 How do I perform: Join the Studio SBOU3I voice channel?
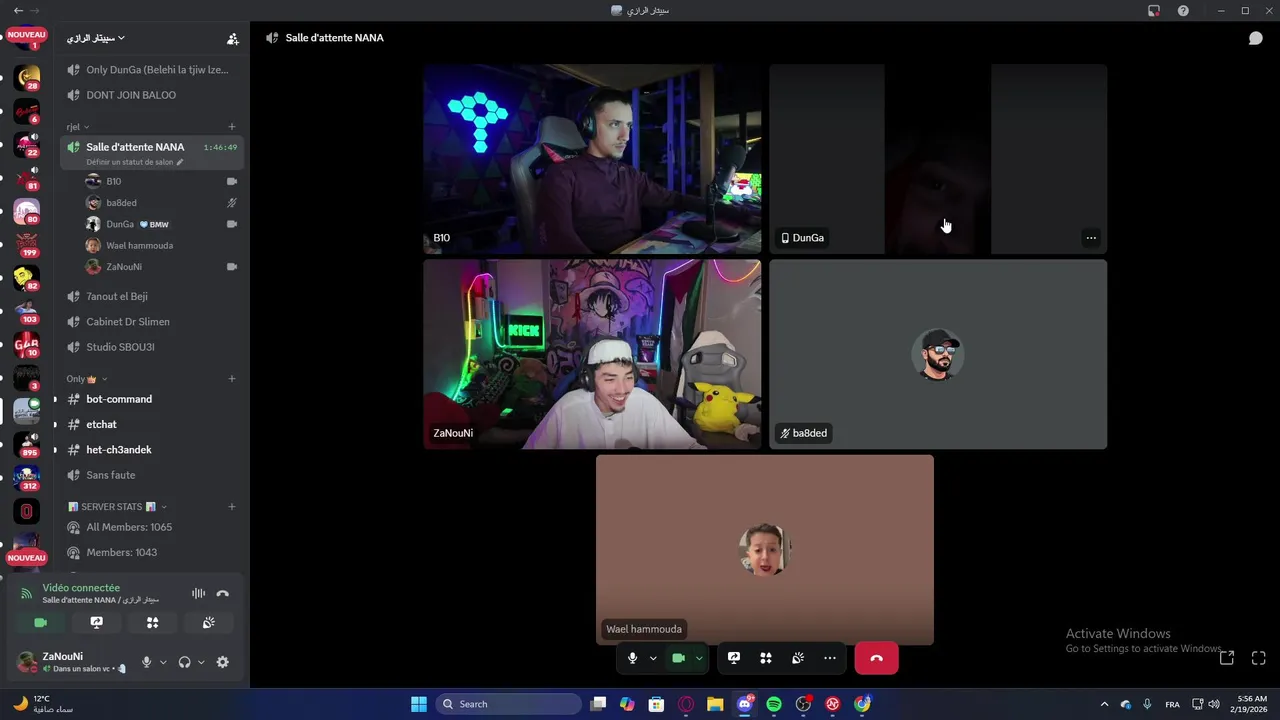(150, 347)
